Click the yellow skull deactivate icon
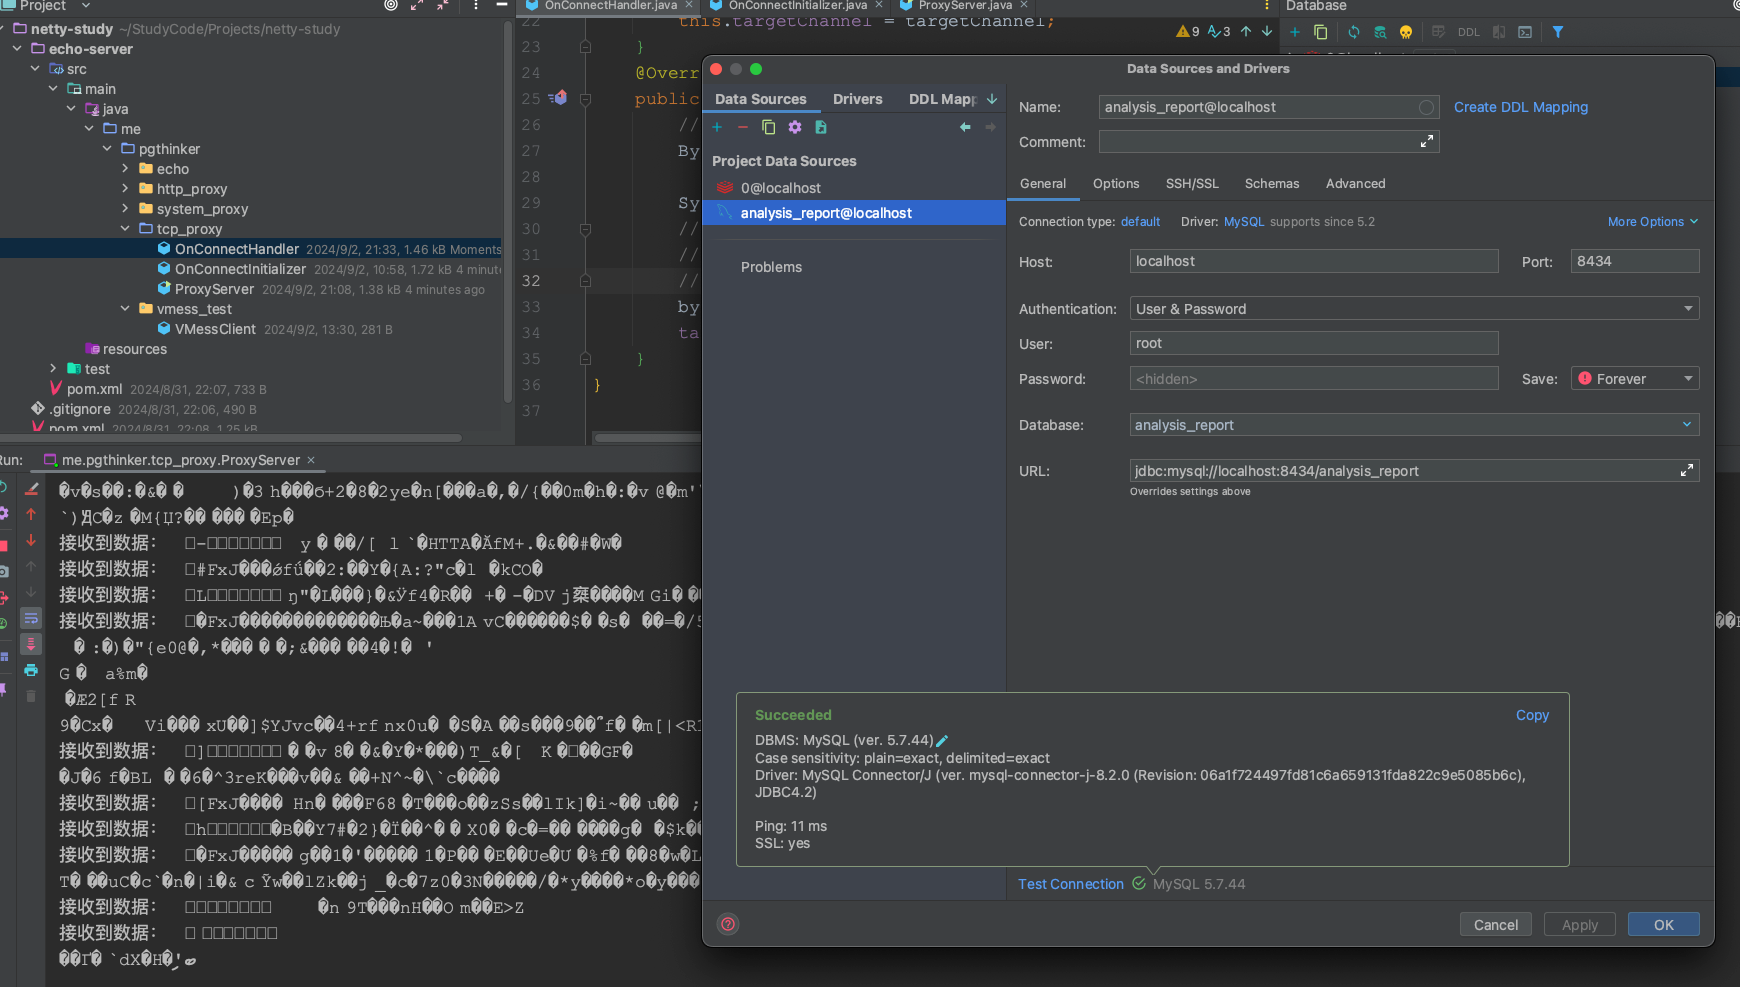1740x987 pixels. coord(1406,32)
